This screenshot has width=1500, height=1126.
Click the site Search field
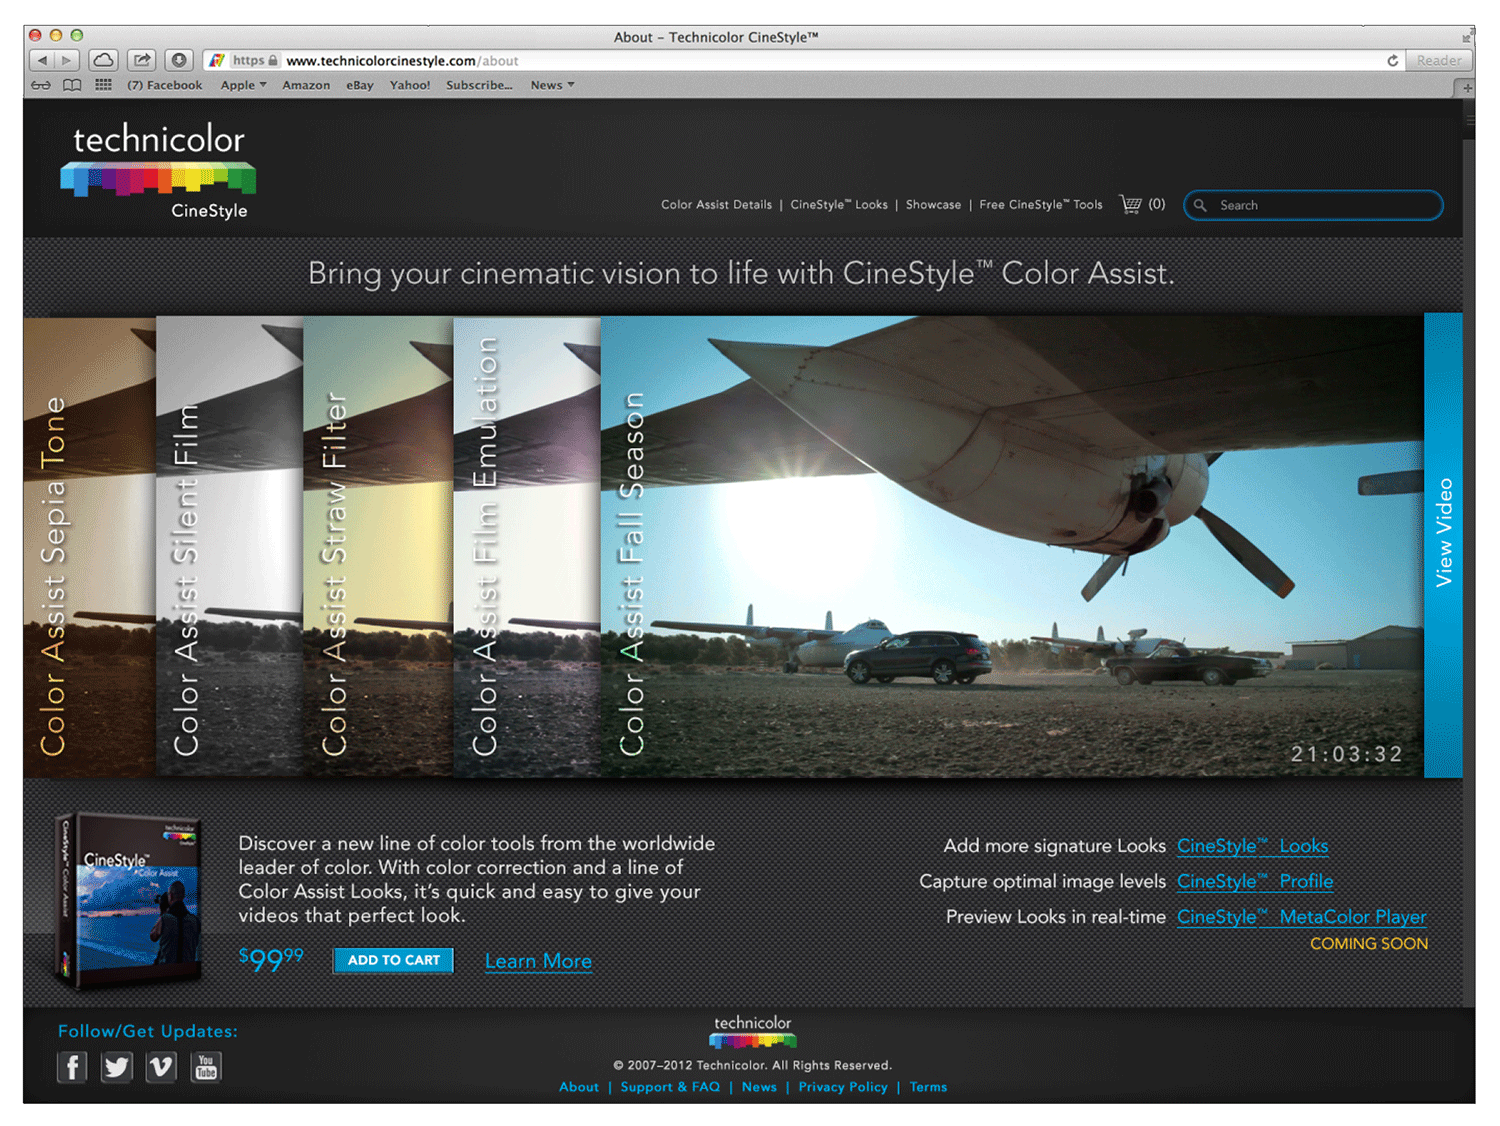[x=1313, y=205]
